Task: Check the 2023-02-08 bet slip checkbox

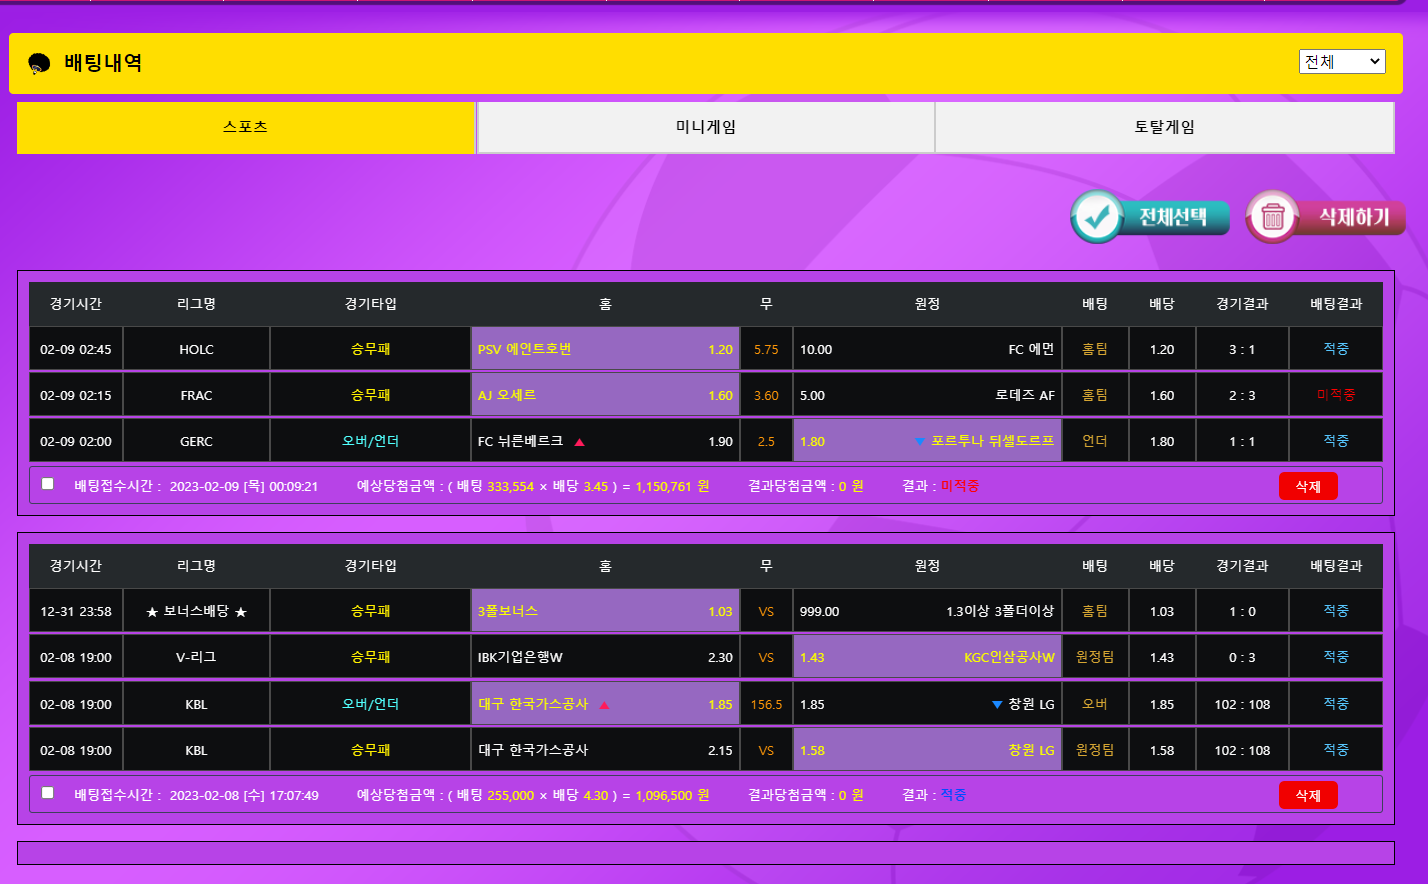Action: click(x=48, y=793)
